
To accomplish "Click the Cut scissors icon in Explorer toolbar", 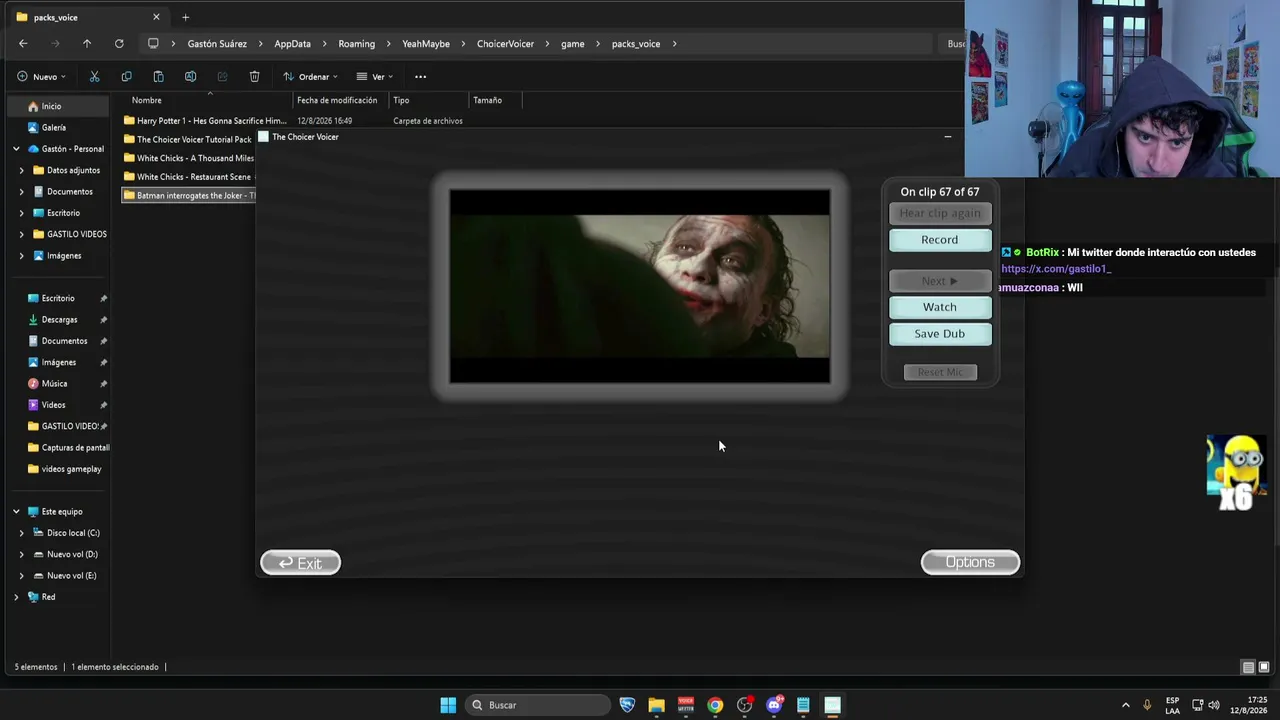I will pos(94,77).
